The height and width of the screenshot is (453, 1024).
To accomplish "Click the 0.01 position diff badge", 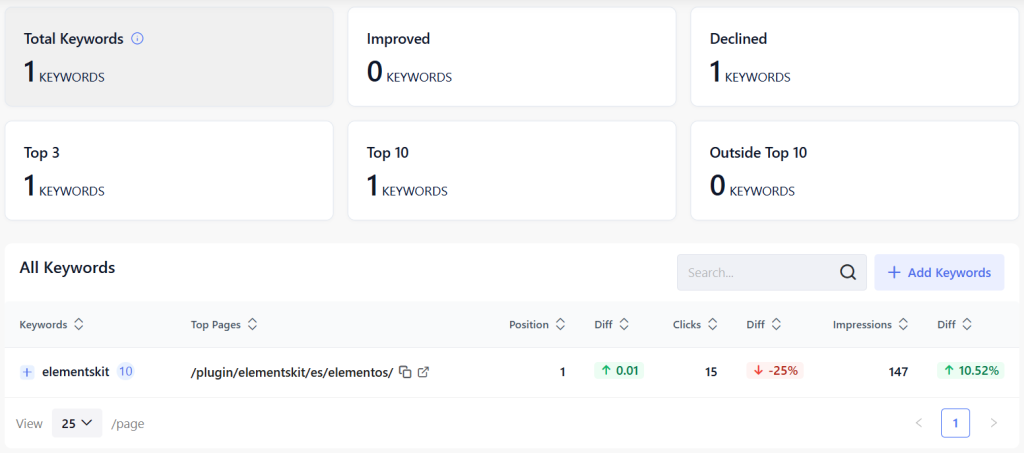I will coord(619,371).
